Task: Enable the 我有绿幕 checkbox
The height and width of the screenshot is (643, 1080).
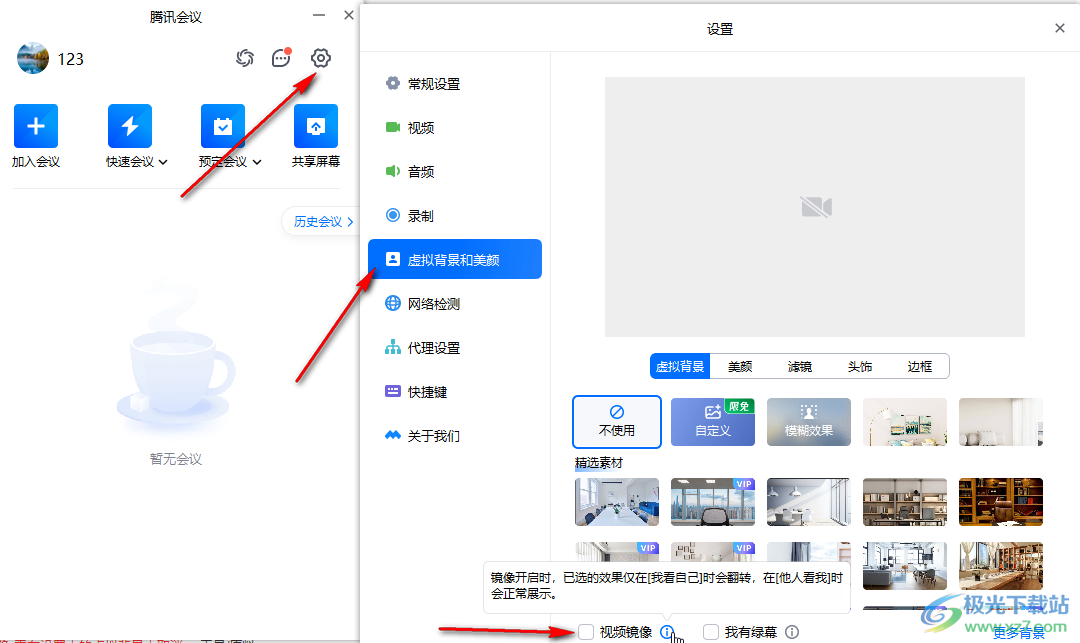Action: [x=711, y=632]
